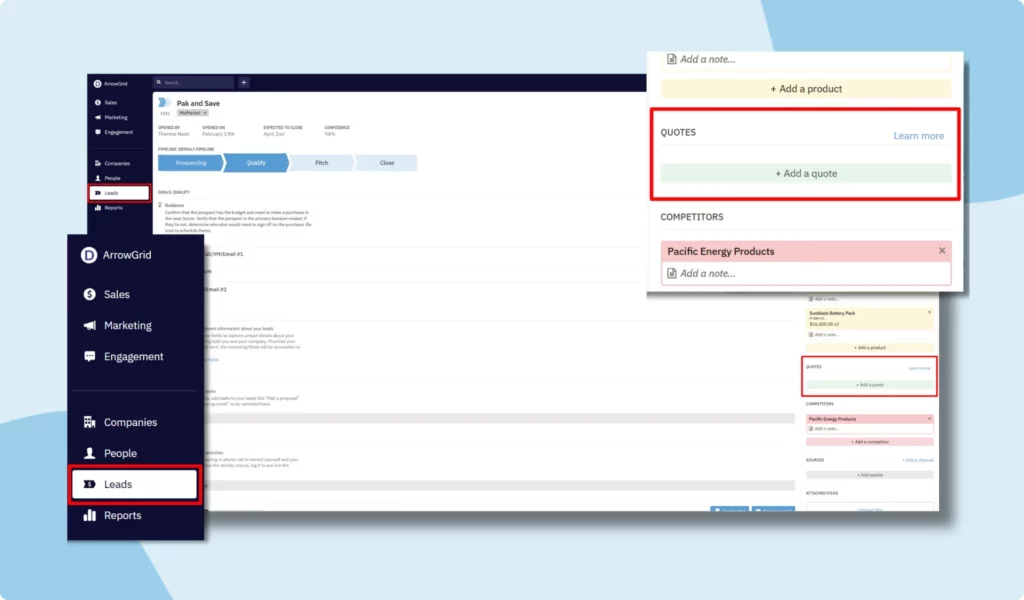Viewport: 1024px width, 600px height.
Task: Remove the Sunblade Battery Pack product
Action: point(929,312)
